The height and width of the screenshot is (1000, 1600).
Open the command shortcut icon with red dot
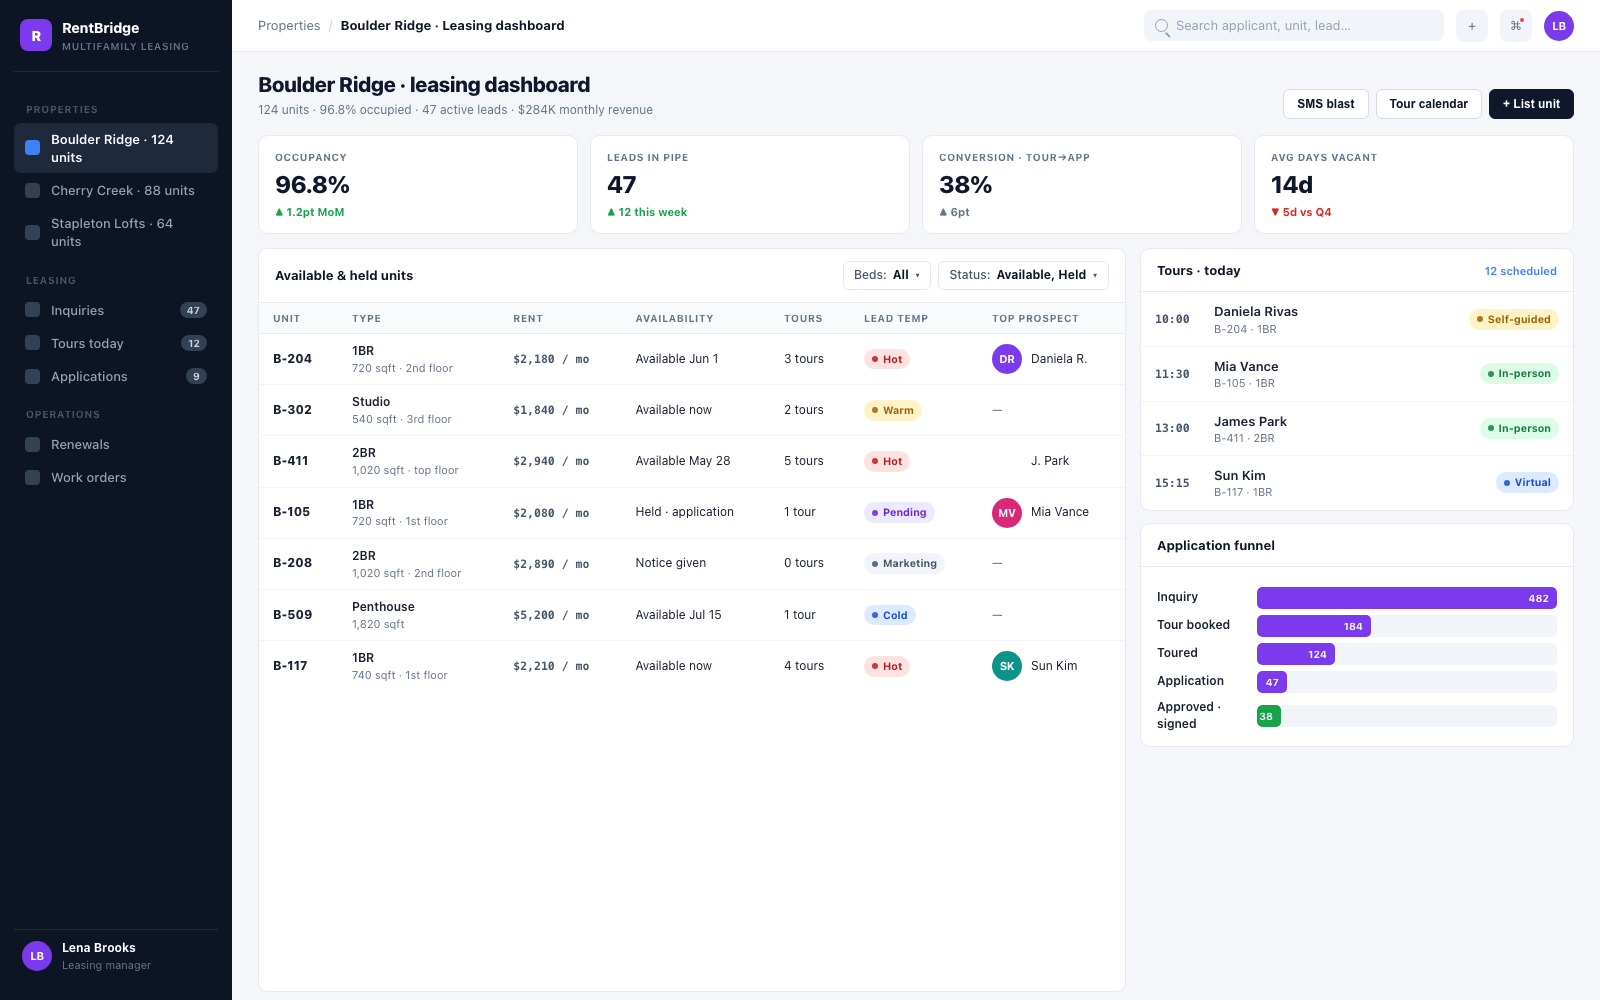click(1516, 26)
